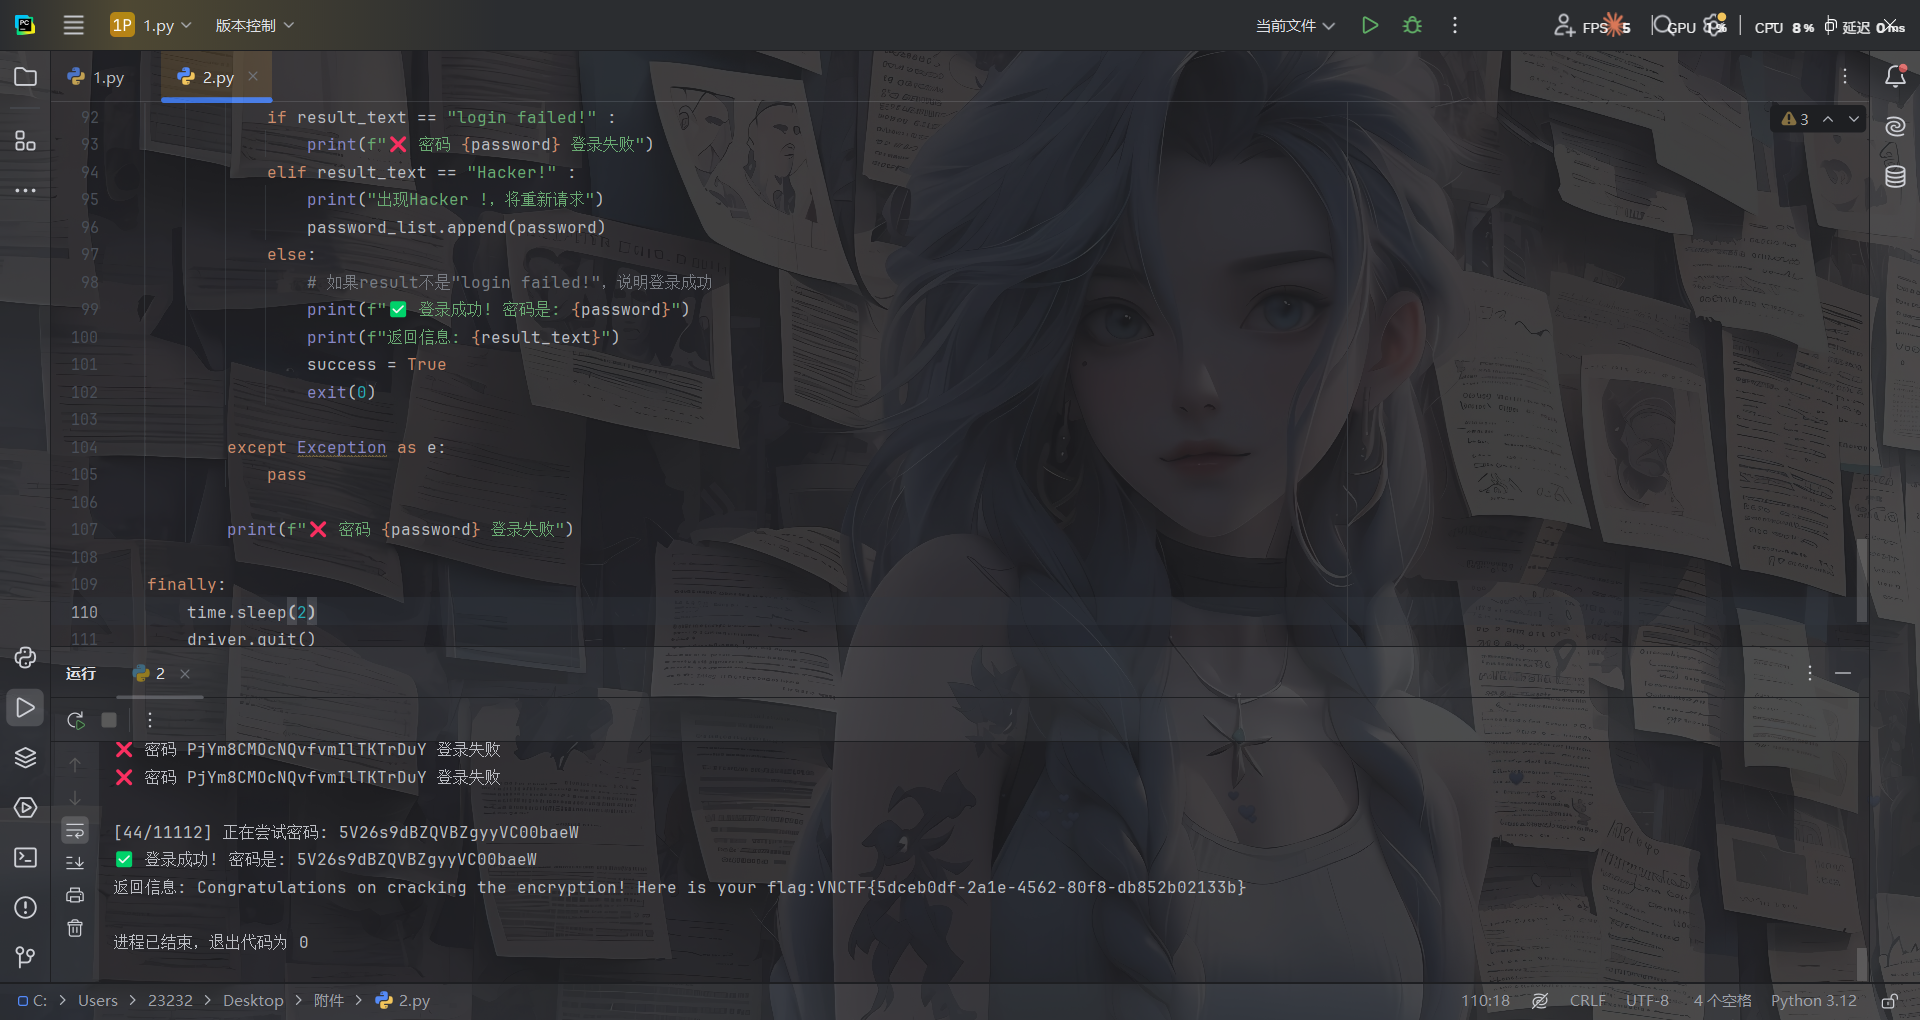Screen dimensions: 1920x1020
Task: Start debugging with the bug icon
Action: (x=1412, y=25)
